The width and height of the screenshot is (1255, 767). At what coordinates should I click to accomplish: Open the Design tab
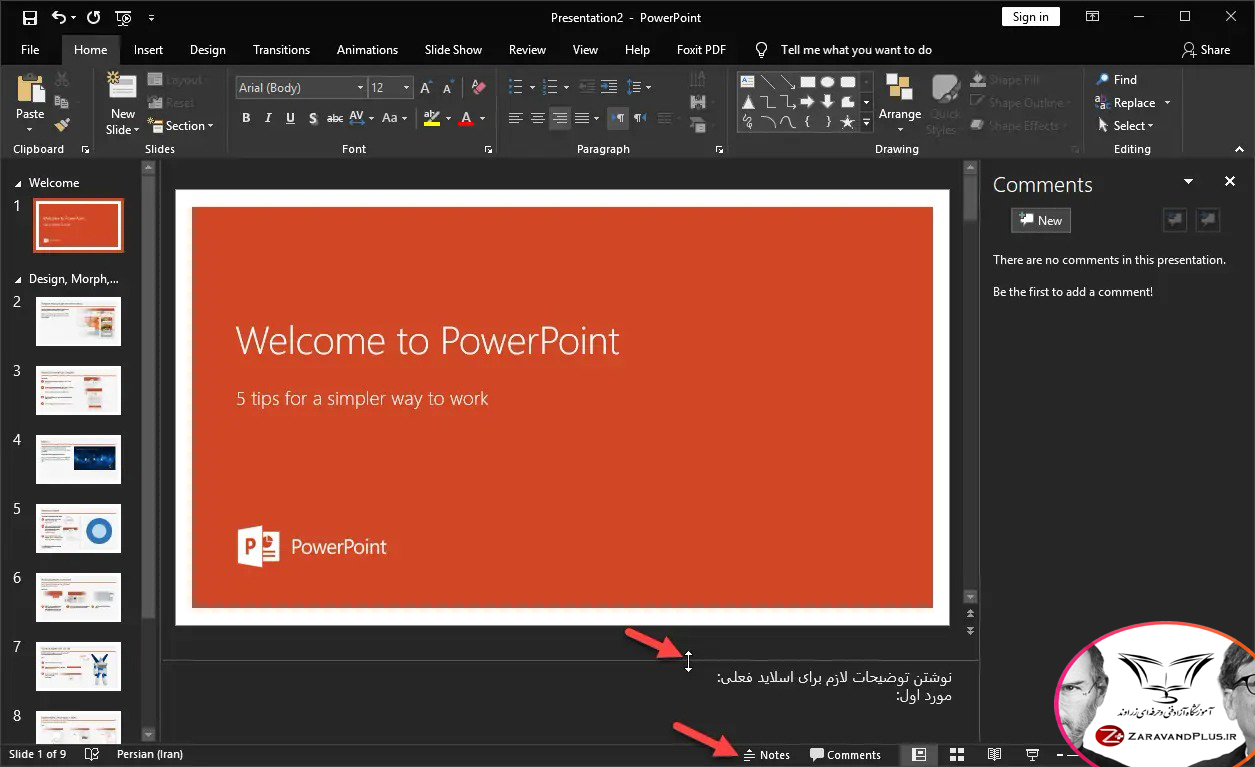point(208,50)
